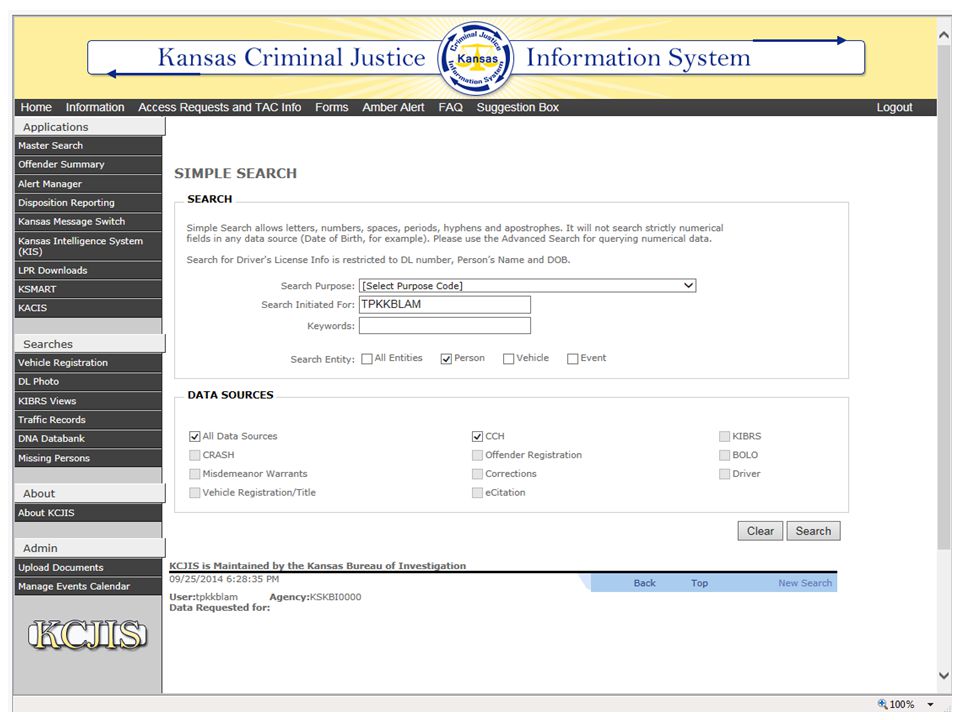
Task: Open KACIS in sidebar
Action: point(88,308)
